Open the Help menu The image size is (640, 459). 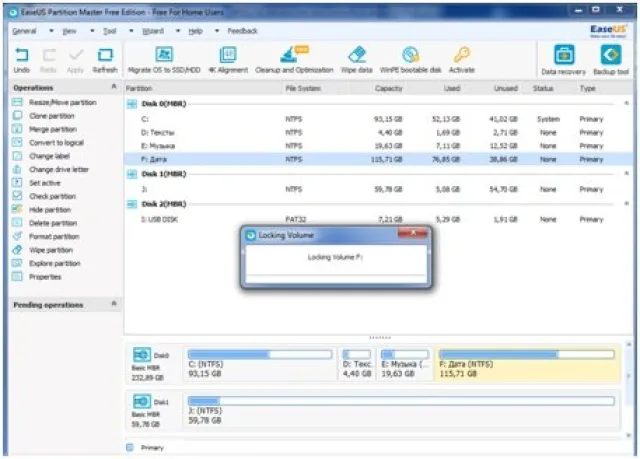pyautogui.click(x=196, y=31)
